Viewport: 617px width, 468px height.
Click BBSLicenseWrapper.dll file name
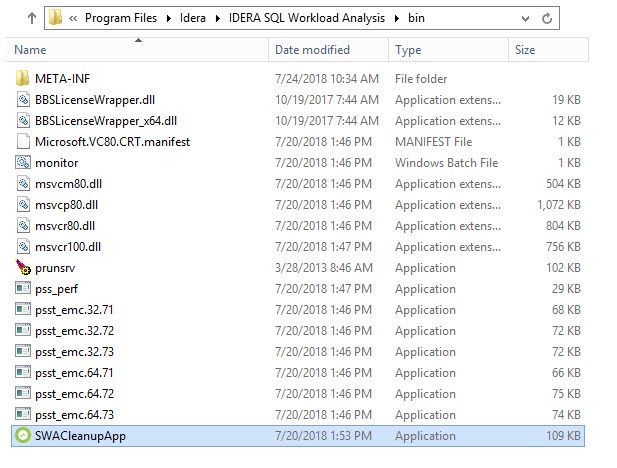click(95, 100)
